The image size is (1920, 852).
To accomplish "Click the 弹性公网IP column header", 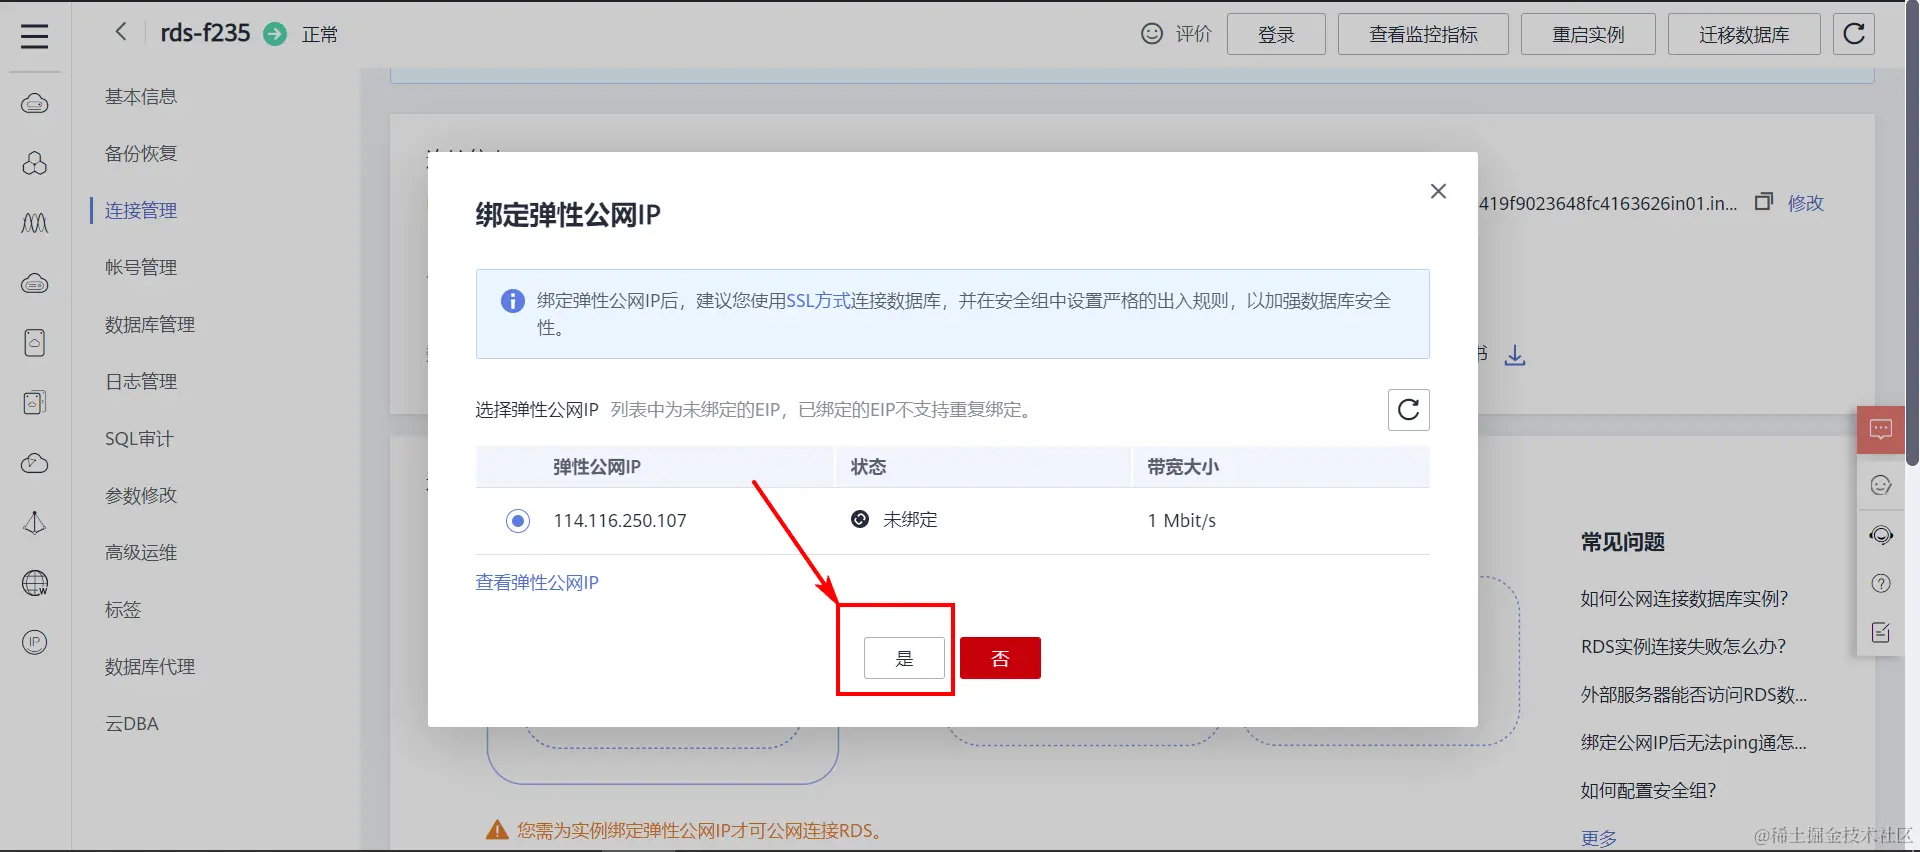I will [x=597, y=467].
